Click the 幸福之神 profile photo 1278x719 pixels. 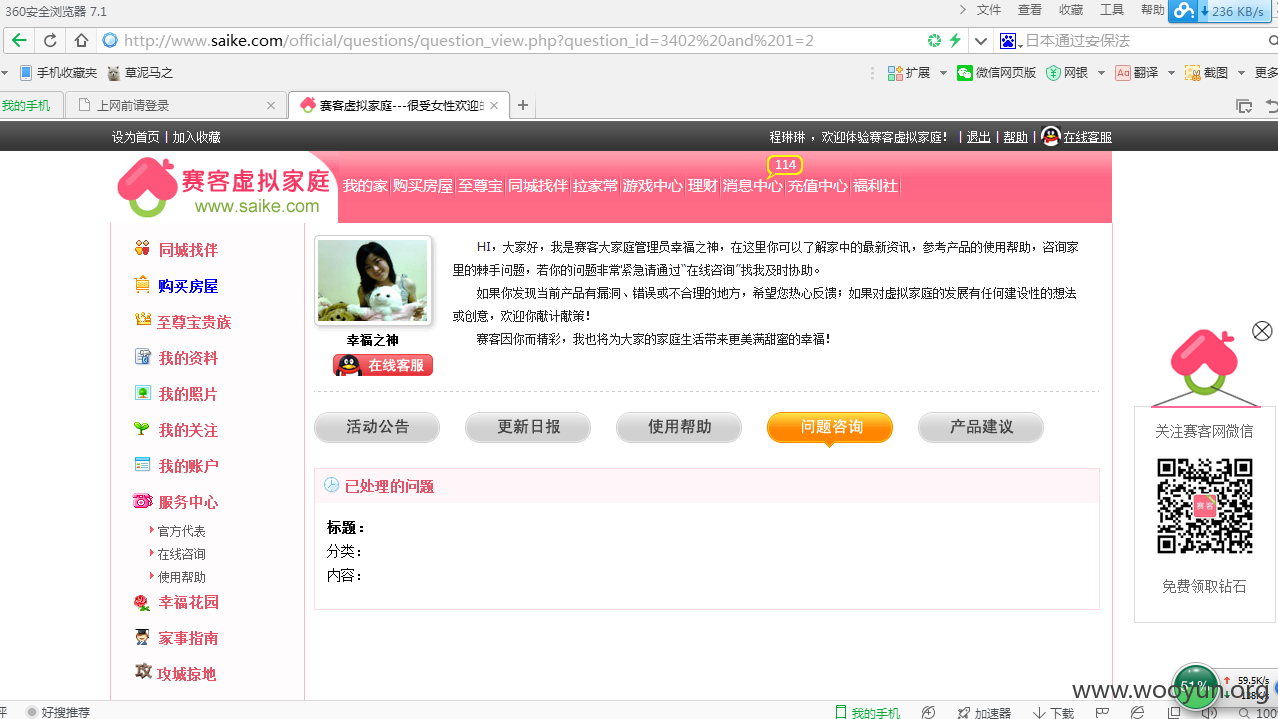pos(372,281)
